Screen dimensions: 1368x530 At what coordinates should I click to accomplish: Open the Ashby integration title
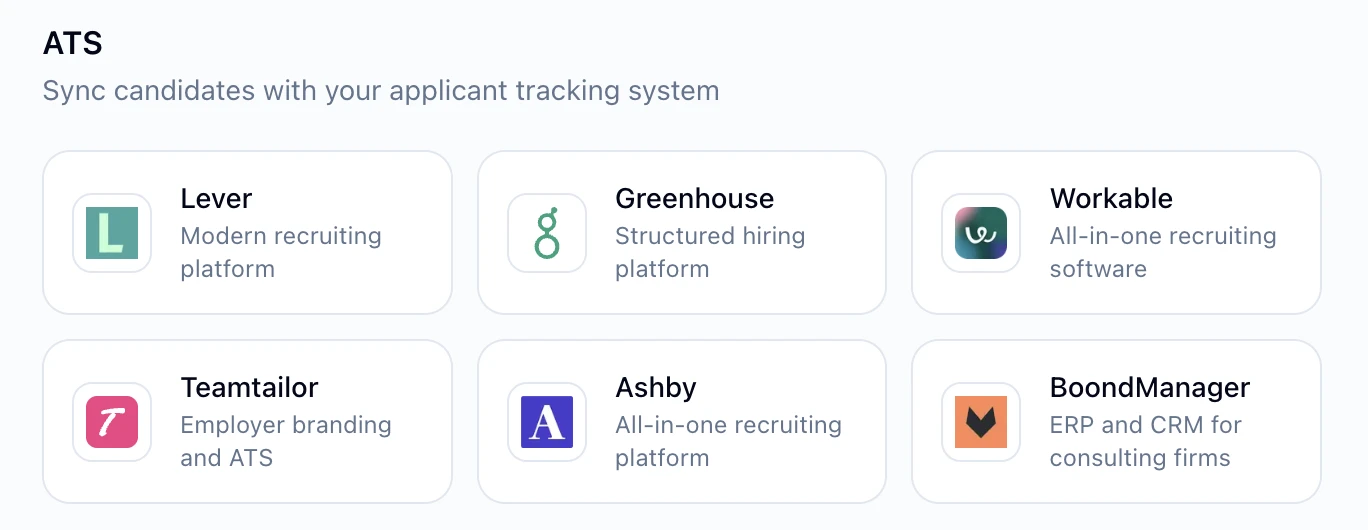656,388
